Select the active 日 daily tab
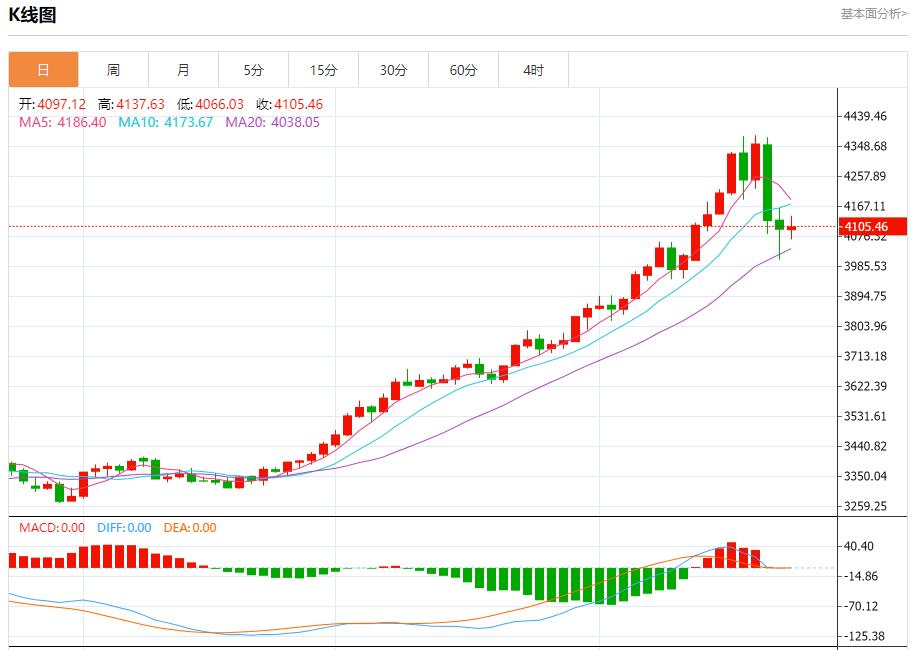The height and width of the screenshot is (650, 912). [43, 69]
